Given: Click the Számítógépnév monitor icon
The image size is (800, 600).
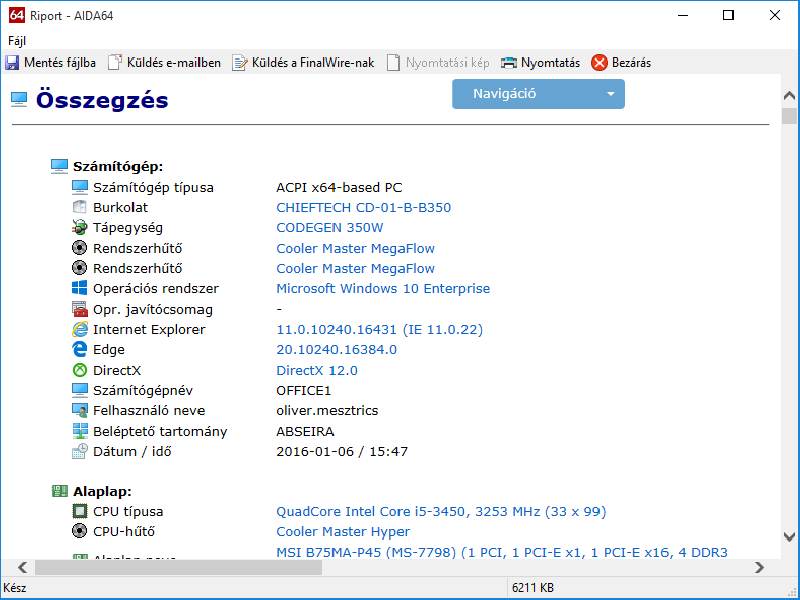Looking at the screenshot, I should point(80,390).
